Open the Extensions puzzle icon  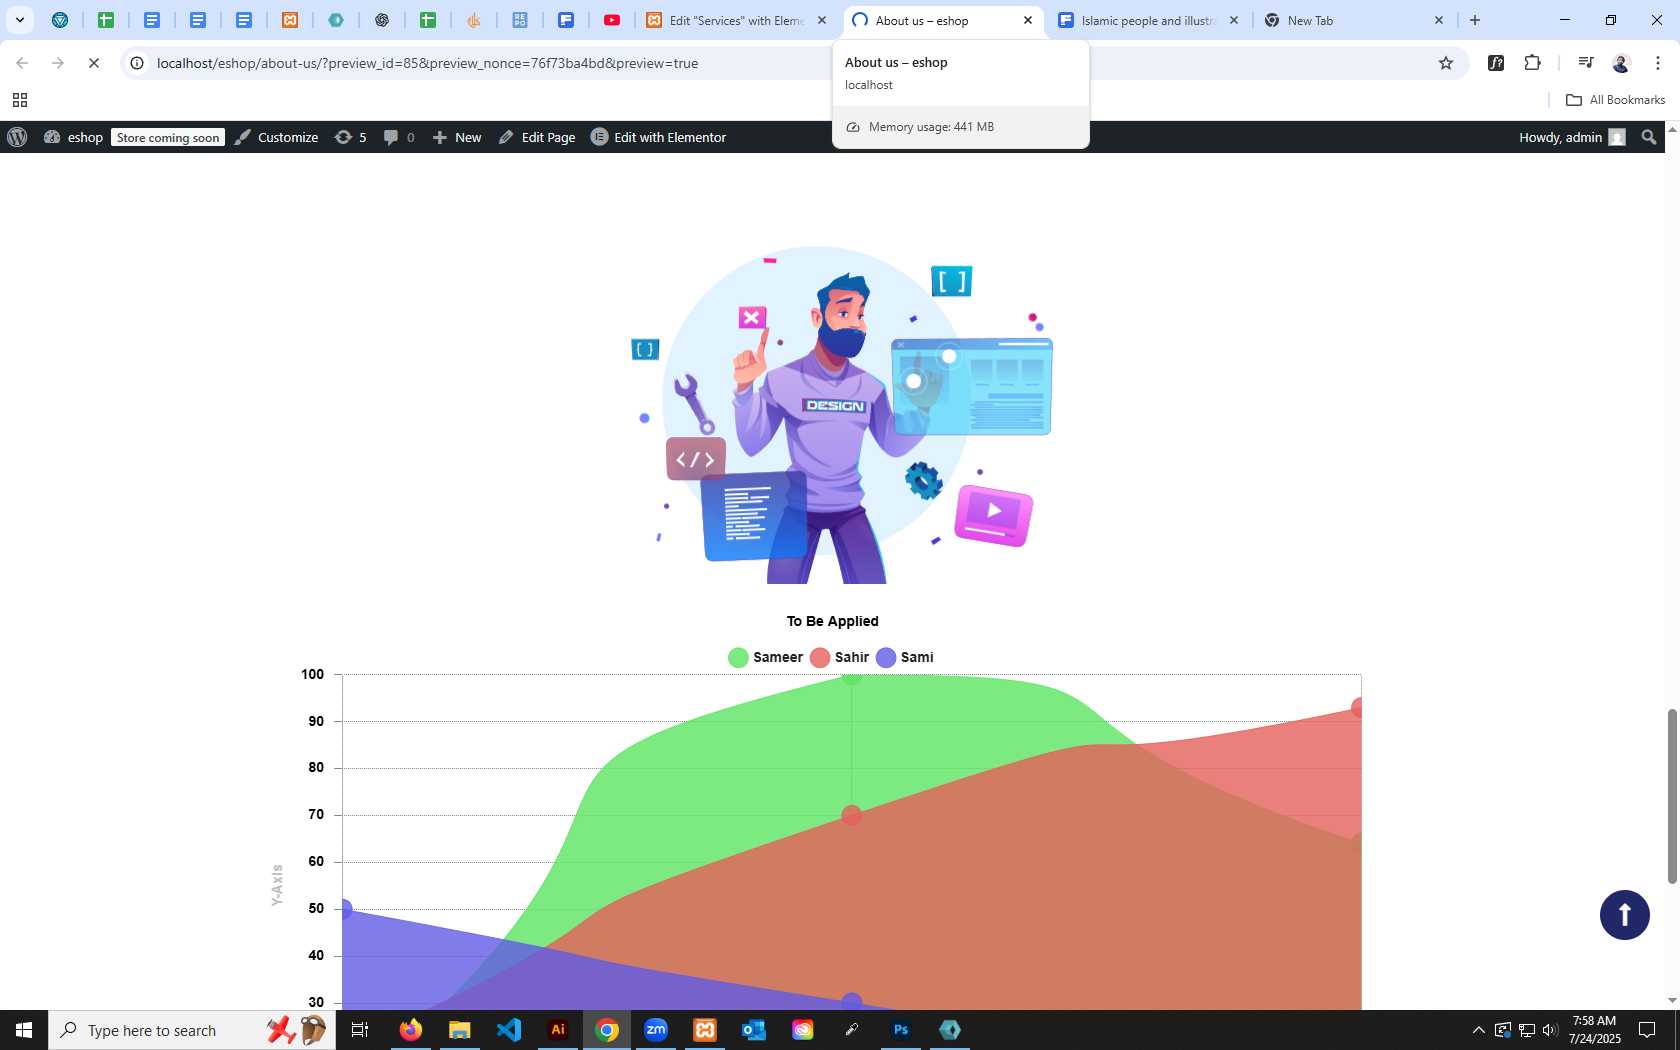(1533, 63)
